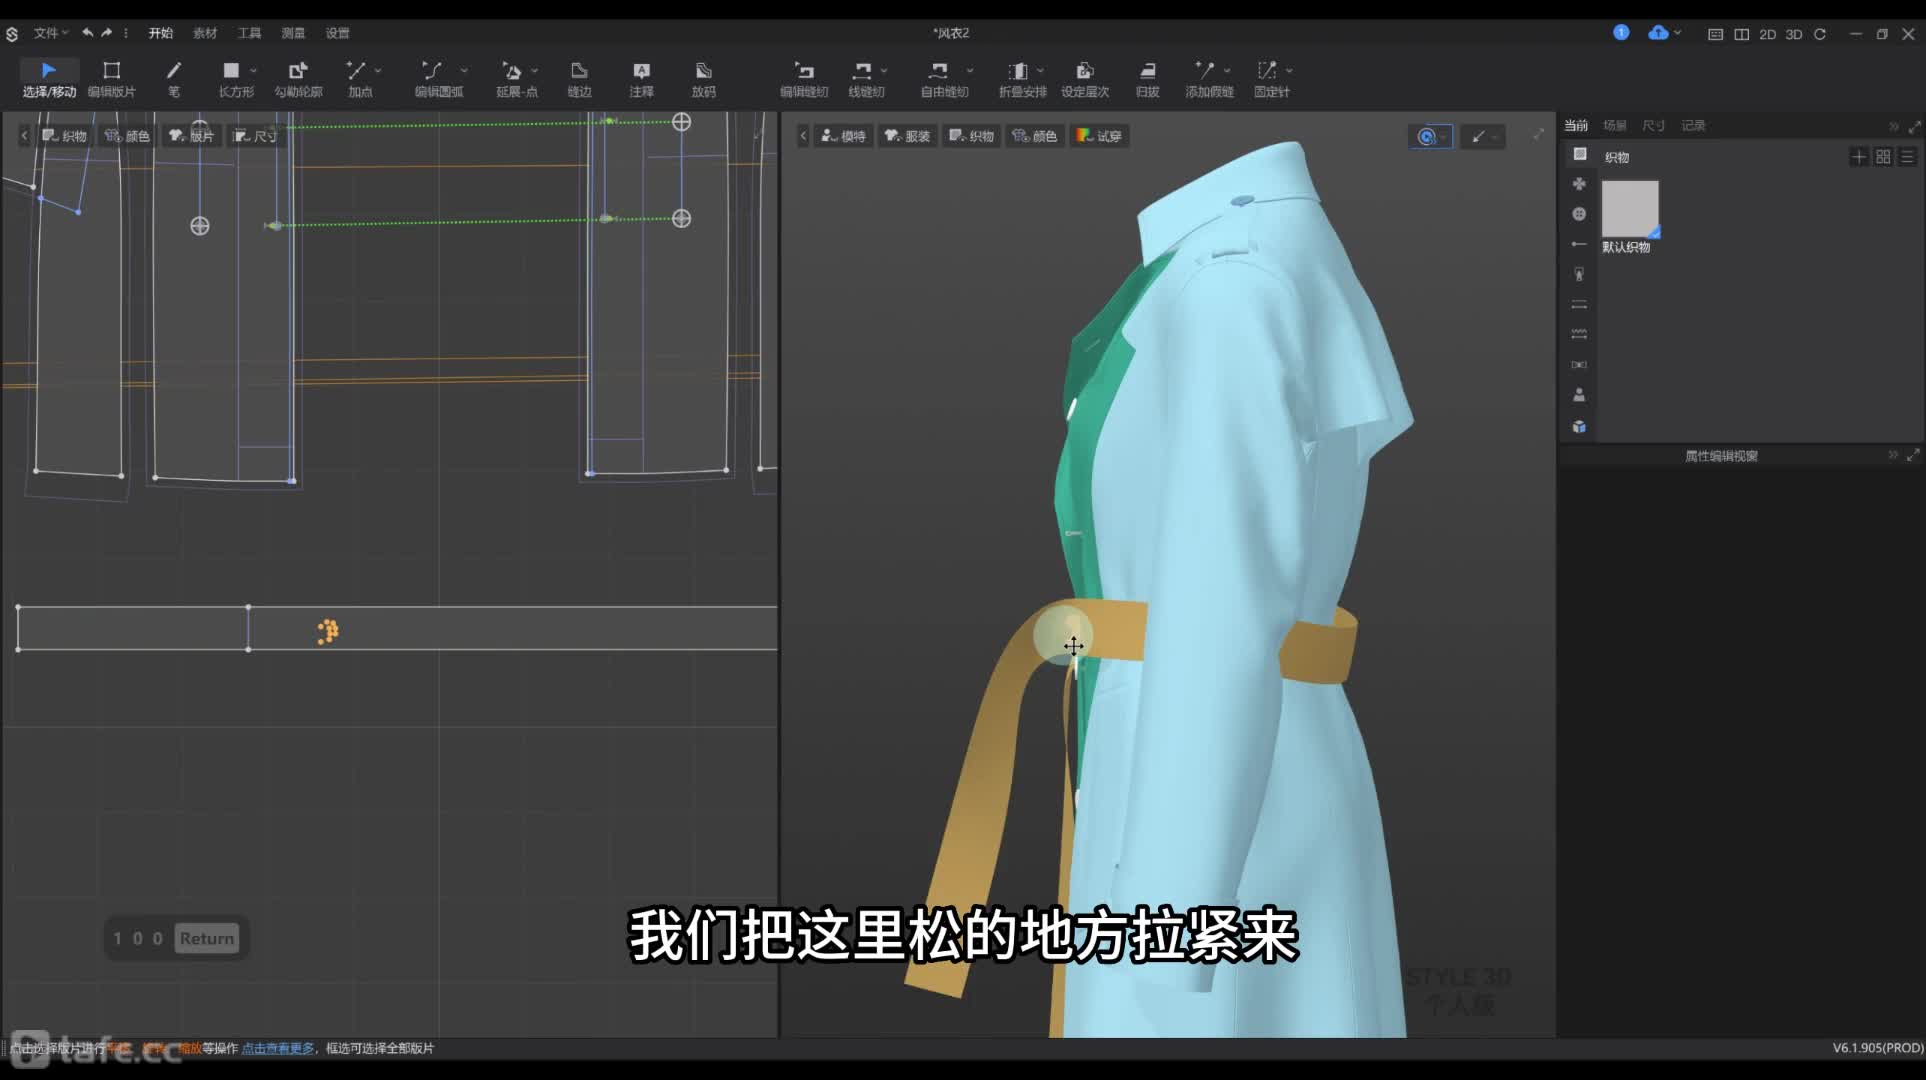The image size is (1926, 1080).
Task: Click the redo arrow in title bar
Action: (106, 33)
